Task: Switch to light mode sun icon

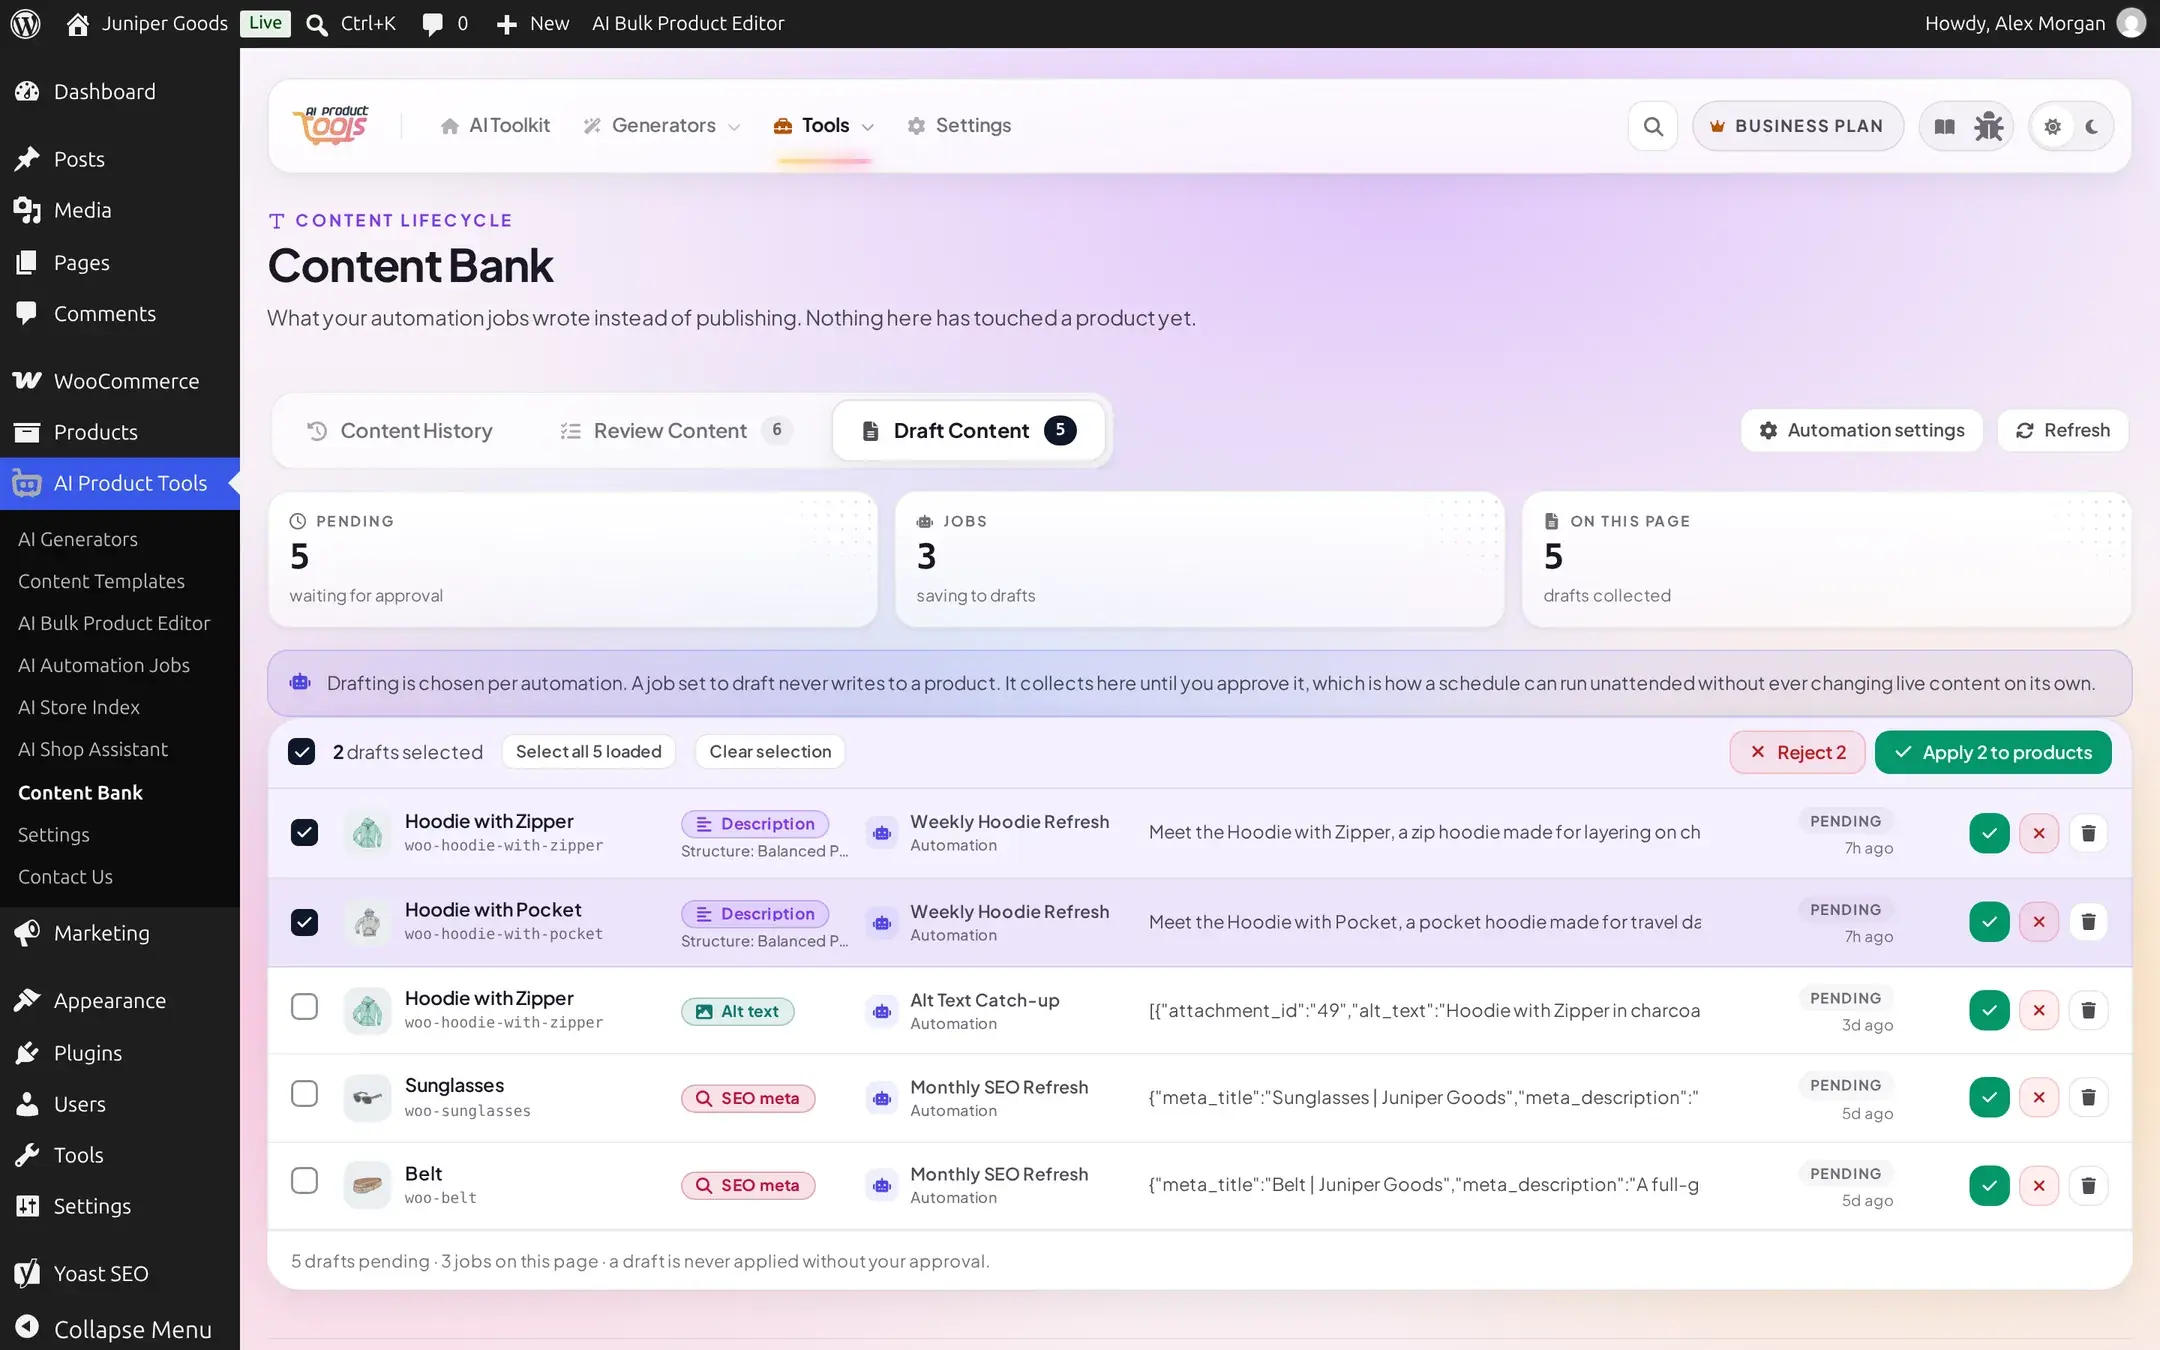Action: click(2052, 126)
